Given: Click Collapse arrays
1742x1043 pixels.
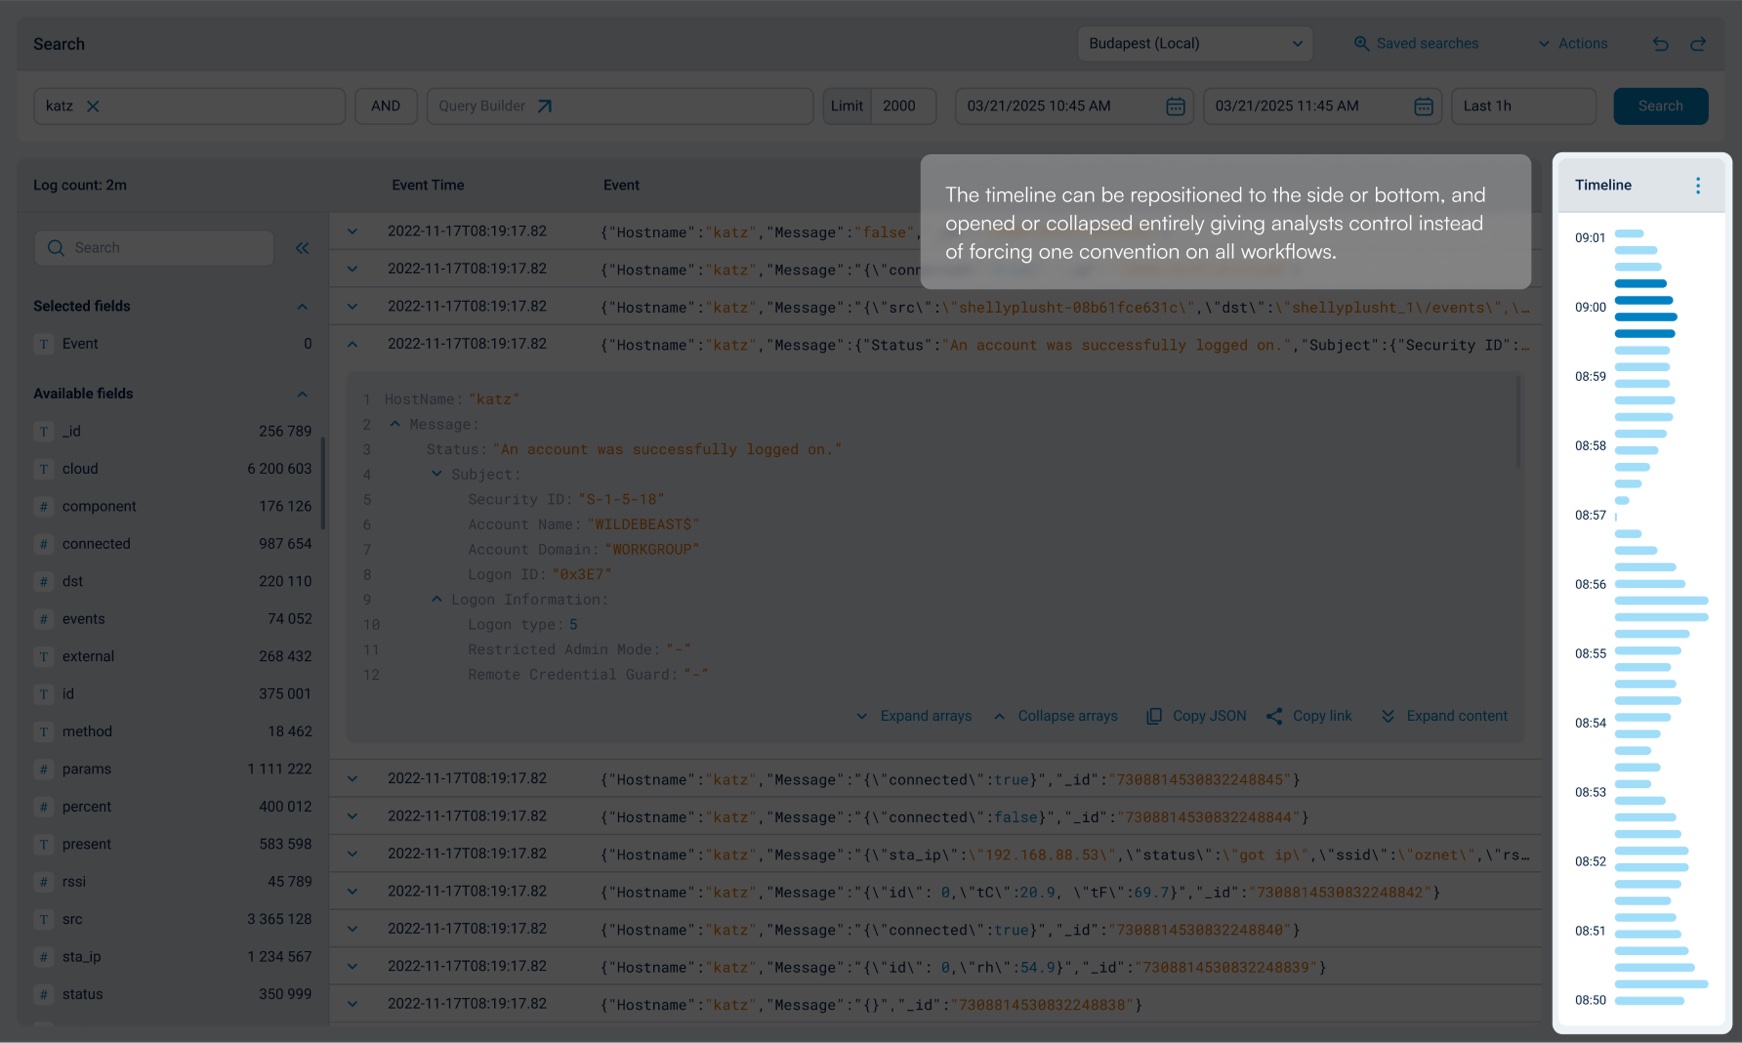Looking at the screenshot, I should (x=1055, y=717).
